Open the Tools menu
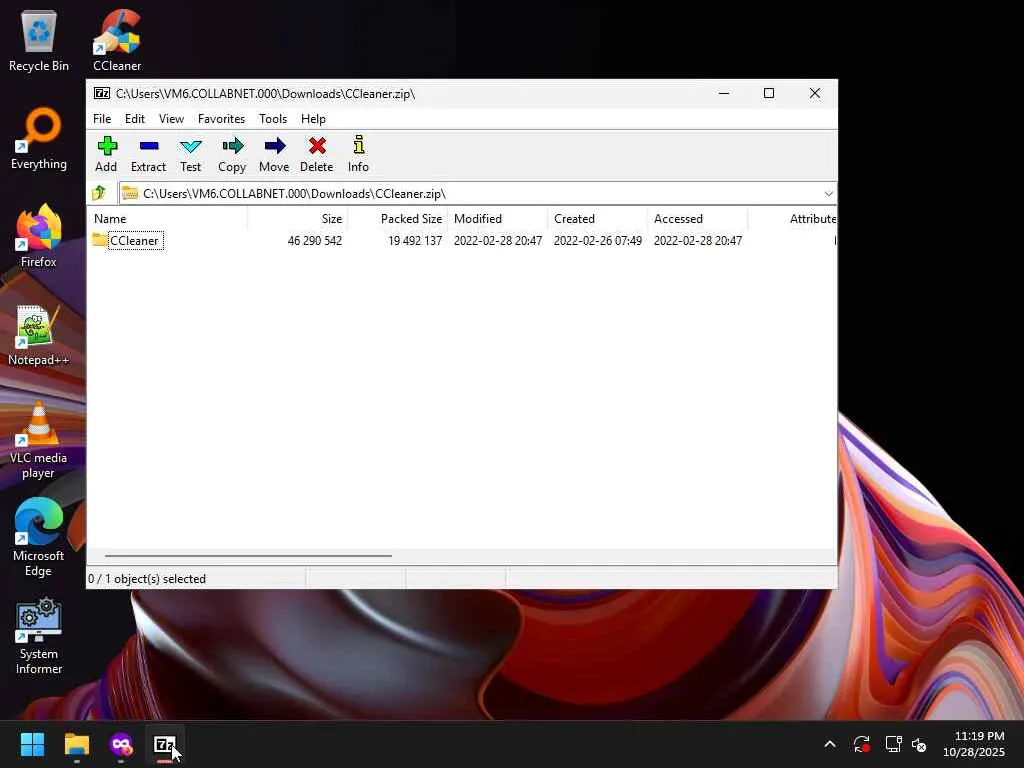The image size is (1024, 768). [x=273, y=119]
